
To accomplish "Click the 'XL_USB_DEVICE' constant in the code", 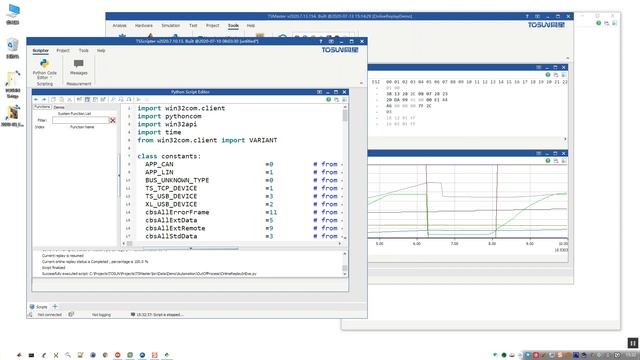I will (171, 204).
